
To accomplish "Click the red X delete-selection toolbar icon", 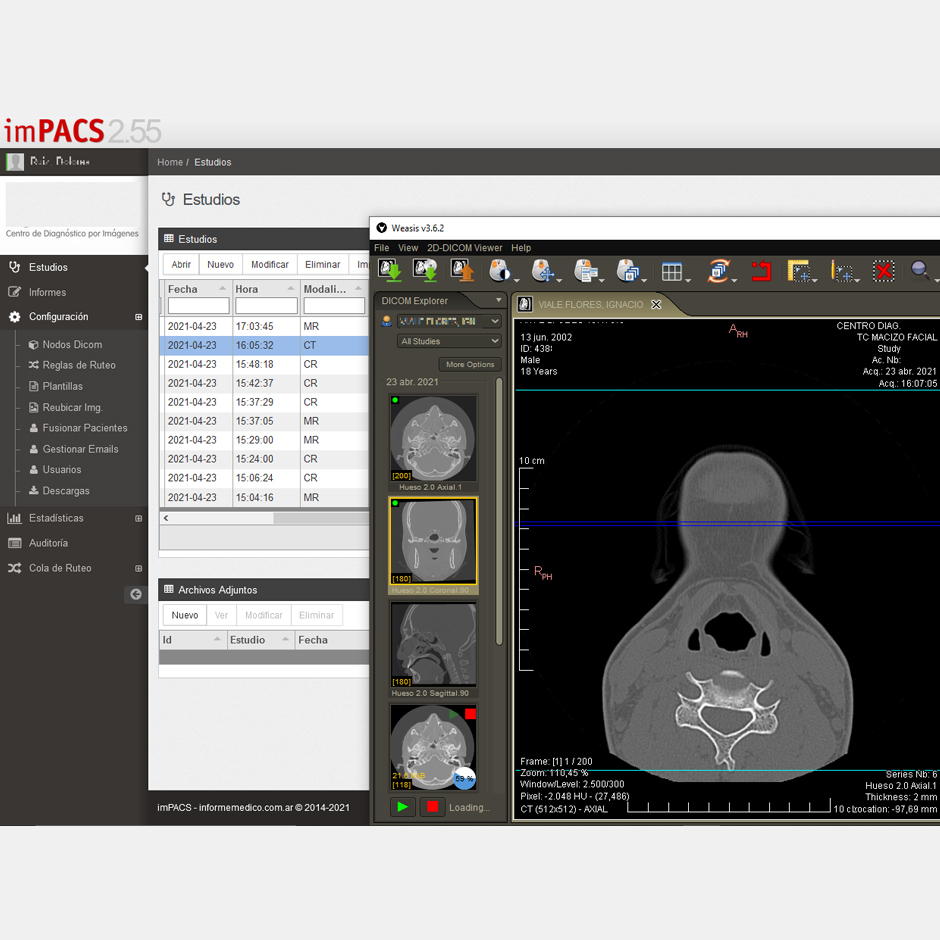I will (x=883, y=271).
